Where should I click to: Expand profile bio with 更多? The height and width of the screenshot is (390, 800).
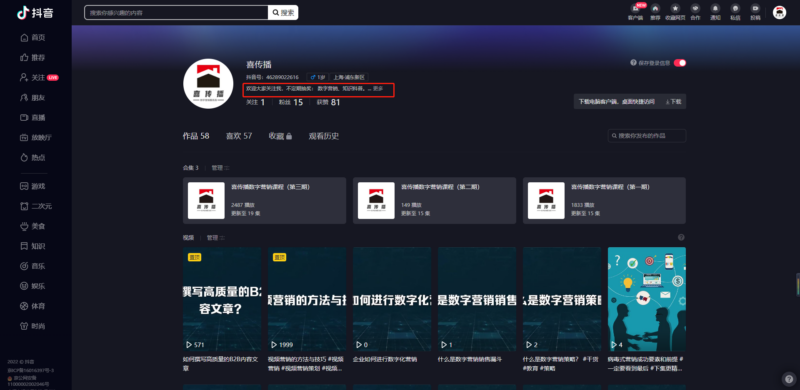click(x=378, y=89)
